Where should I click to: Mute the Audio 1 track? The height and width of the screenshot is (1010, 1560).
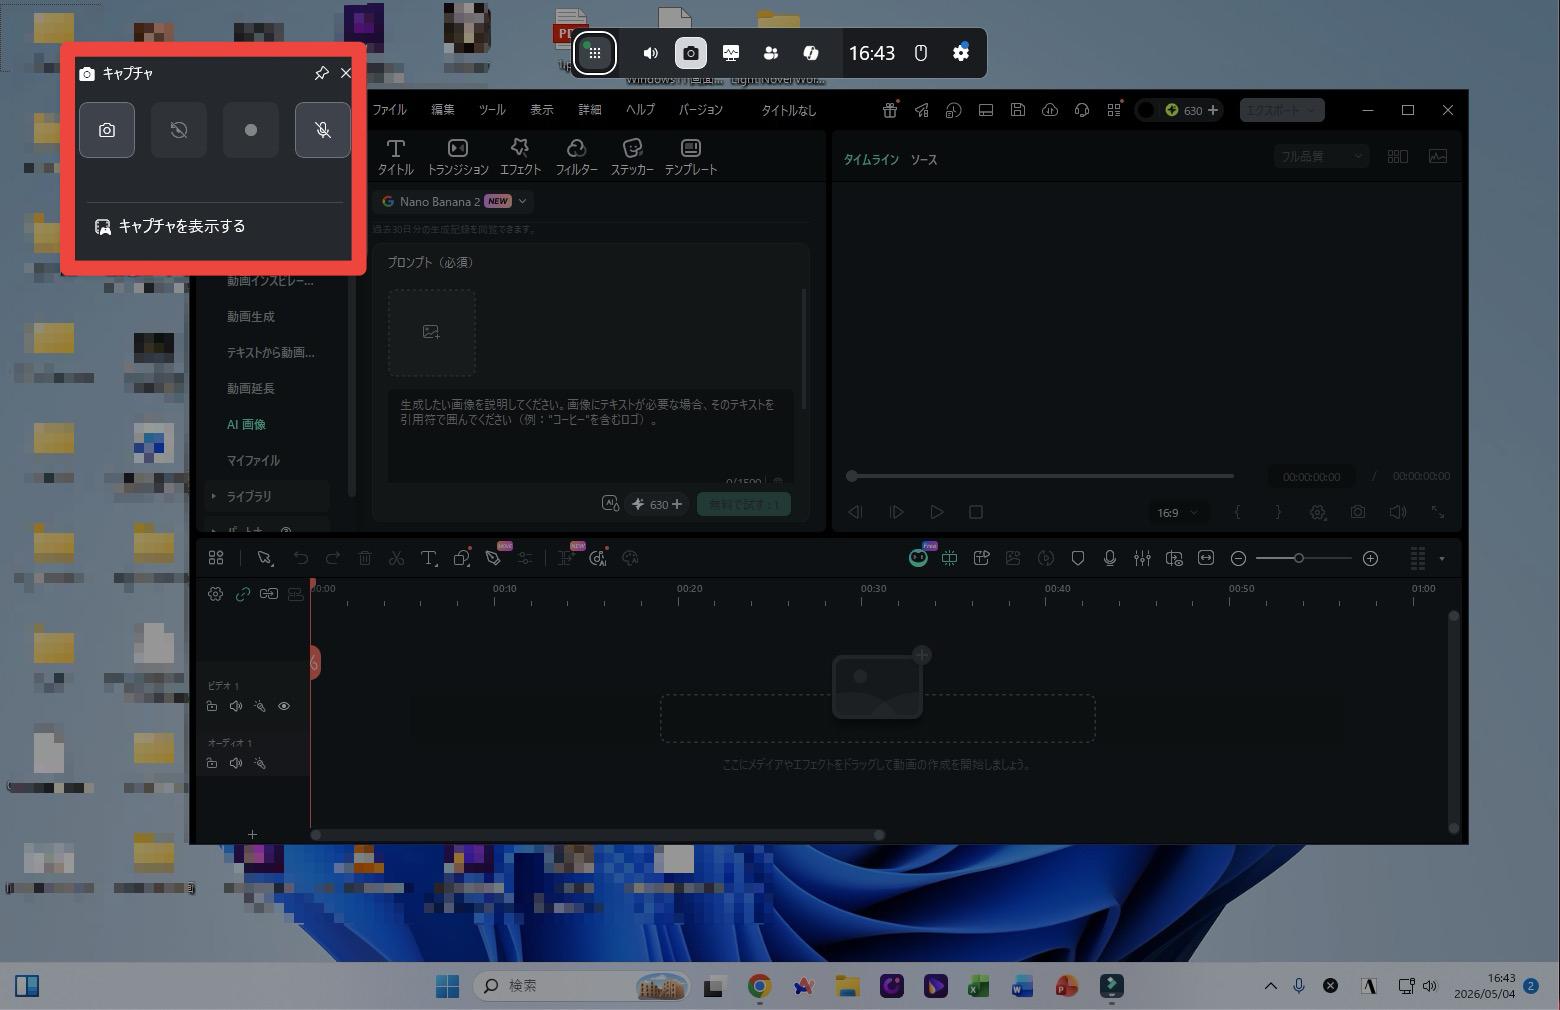[236, 763]
